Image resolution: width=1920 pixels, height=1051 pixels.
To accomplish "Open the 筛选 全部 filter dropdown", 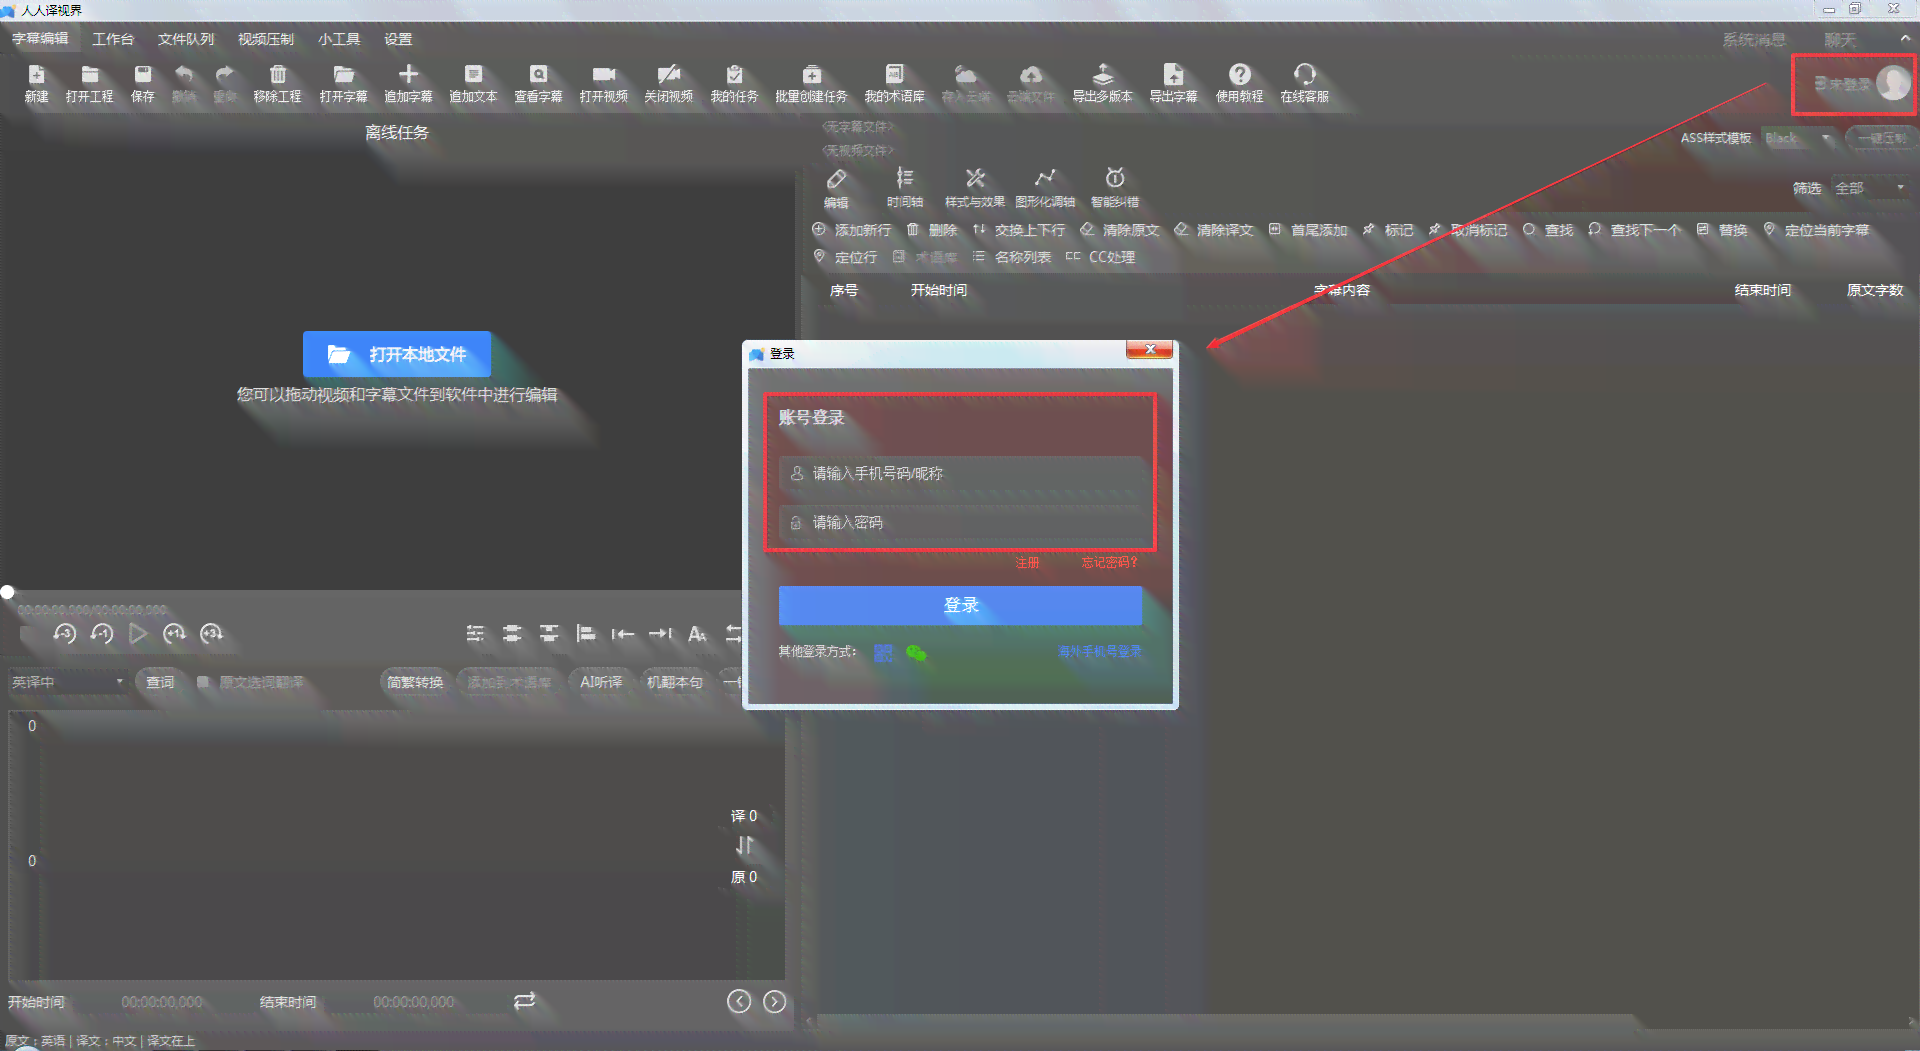I will tap(1870, 188).
